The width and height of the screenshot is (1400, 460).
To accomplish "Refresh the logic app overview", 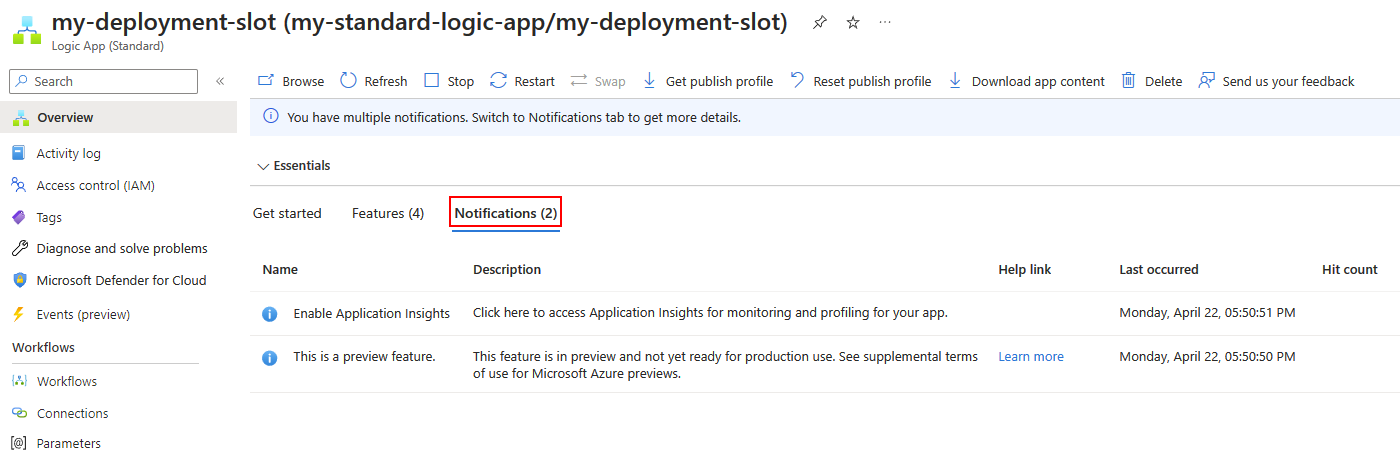I will 374,81.
